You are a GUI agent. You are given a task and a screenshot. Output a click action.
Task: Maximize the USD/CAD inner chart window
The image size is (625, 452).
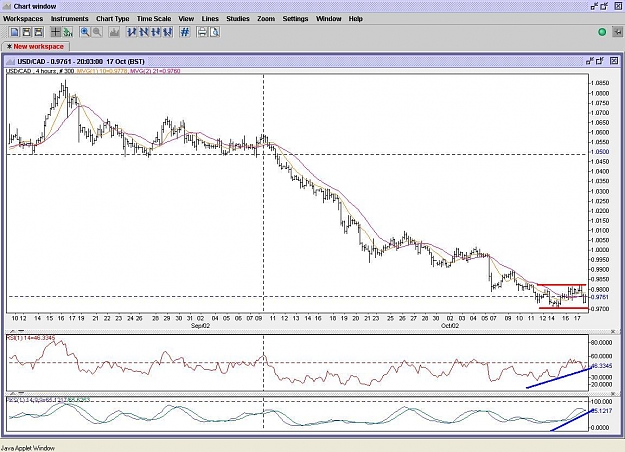[600, 61]
